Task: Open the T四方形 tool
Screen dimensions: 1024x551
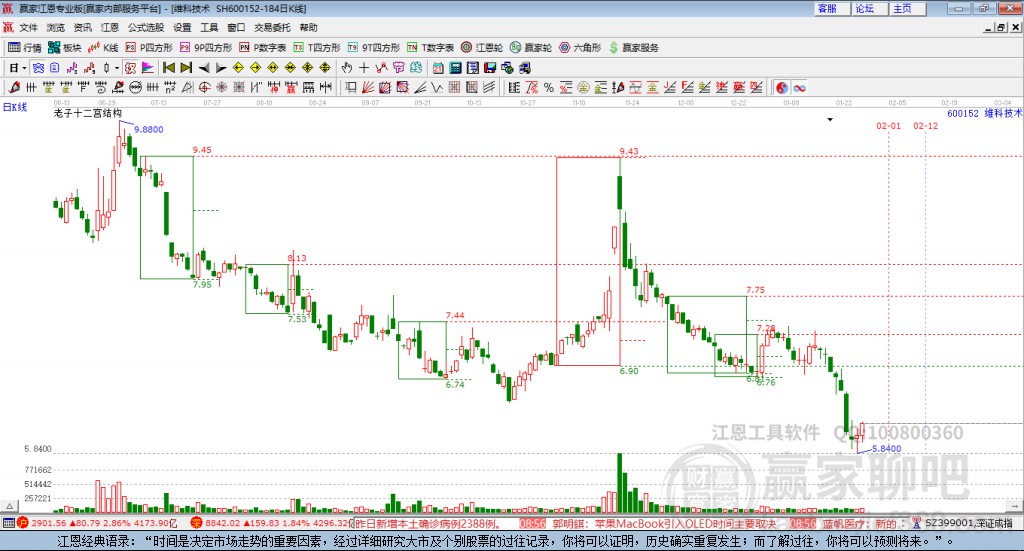Action: click(x=317, y=48)
